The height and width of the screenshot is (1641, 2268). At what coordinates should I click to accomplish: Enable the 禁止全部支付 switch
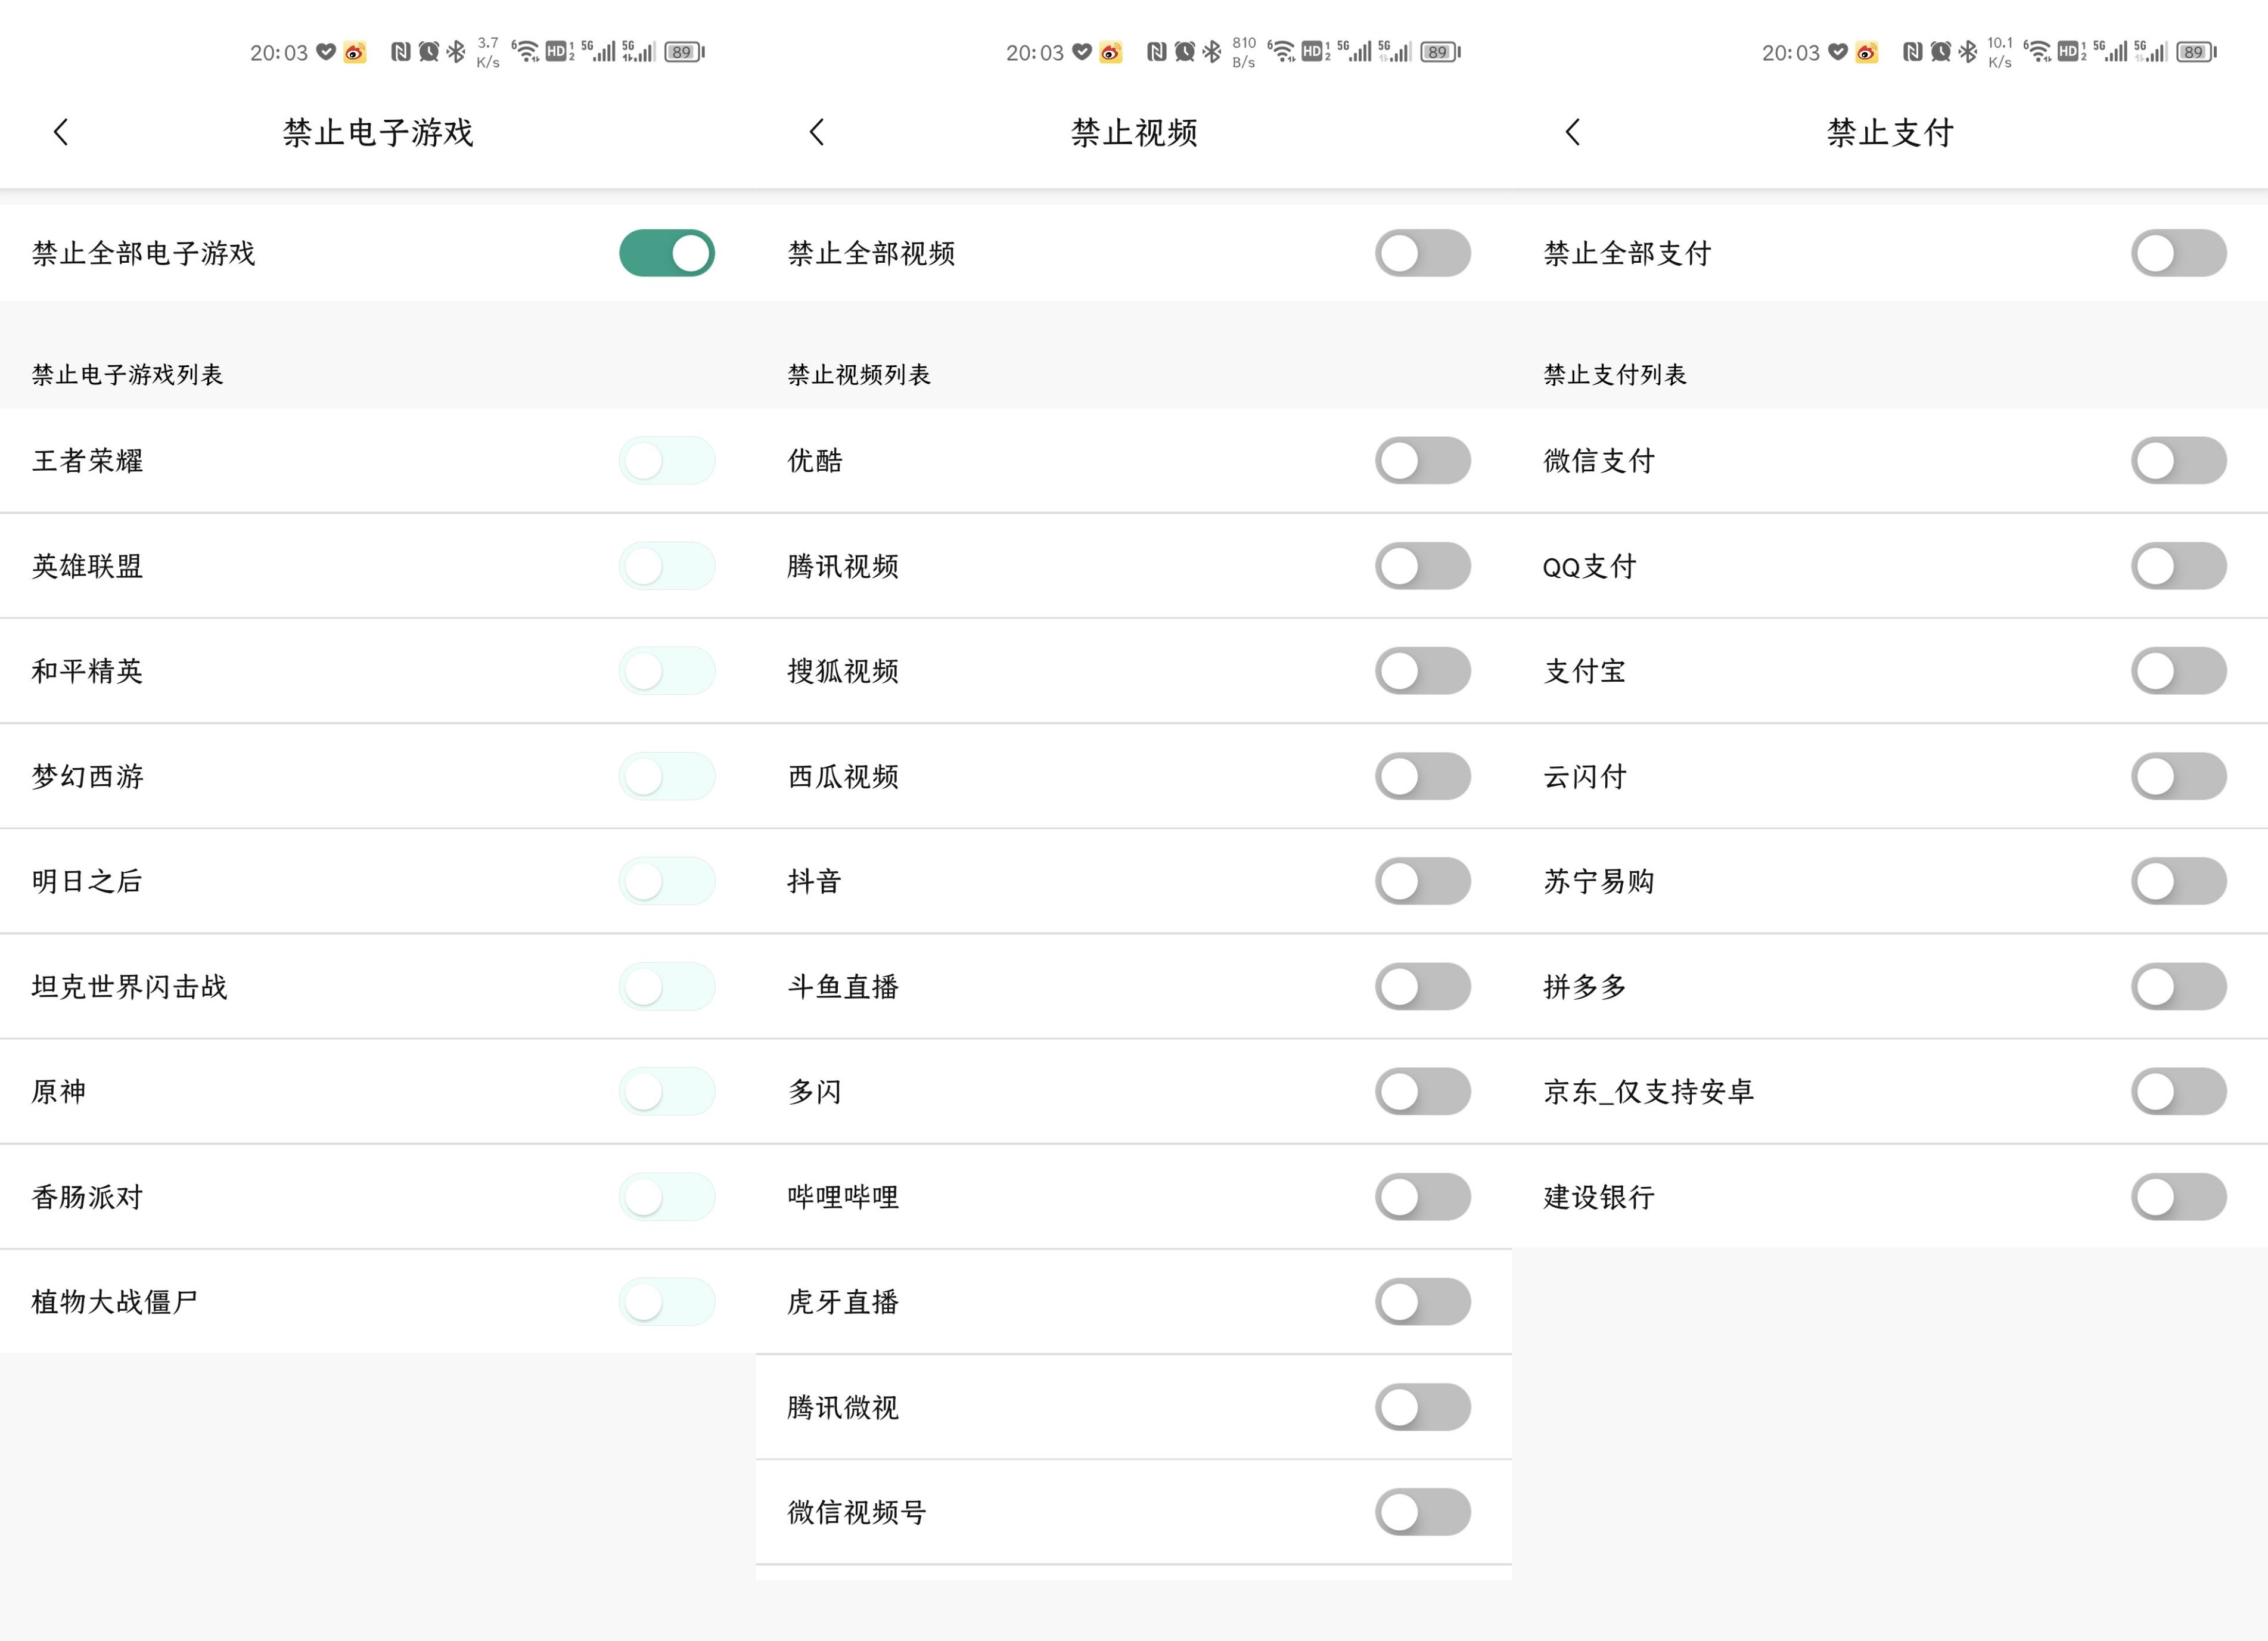[2179, 253]
